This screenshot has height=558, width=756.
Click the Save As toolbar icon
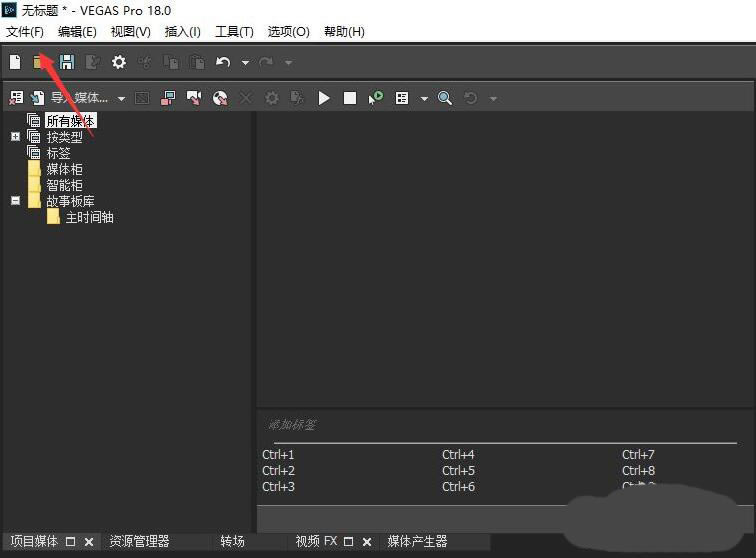(x=93, y=62)
